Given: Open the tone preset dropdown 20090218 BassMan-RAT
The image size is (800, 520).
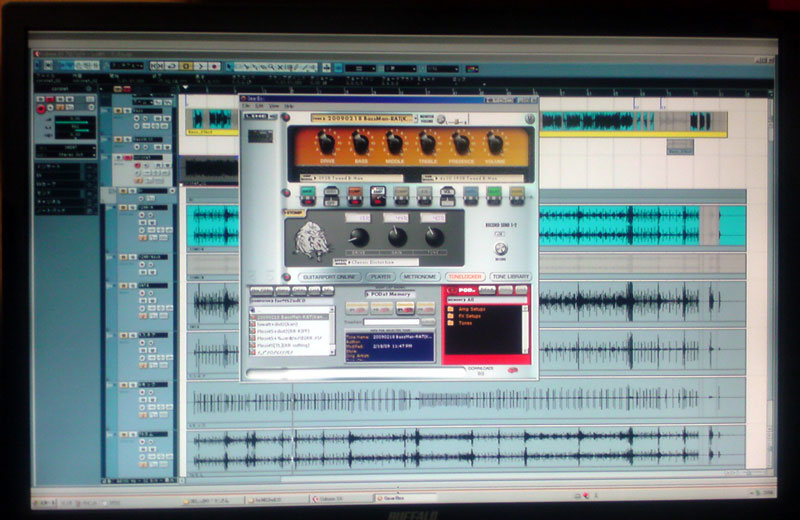Looking at the screenshot, I should [364, 118].
